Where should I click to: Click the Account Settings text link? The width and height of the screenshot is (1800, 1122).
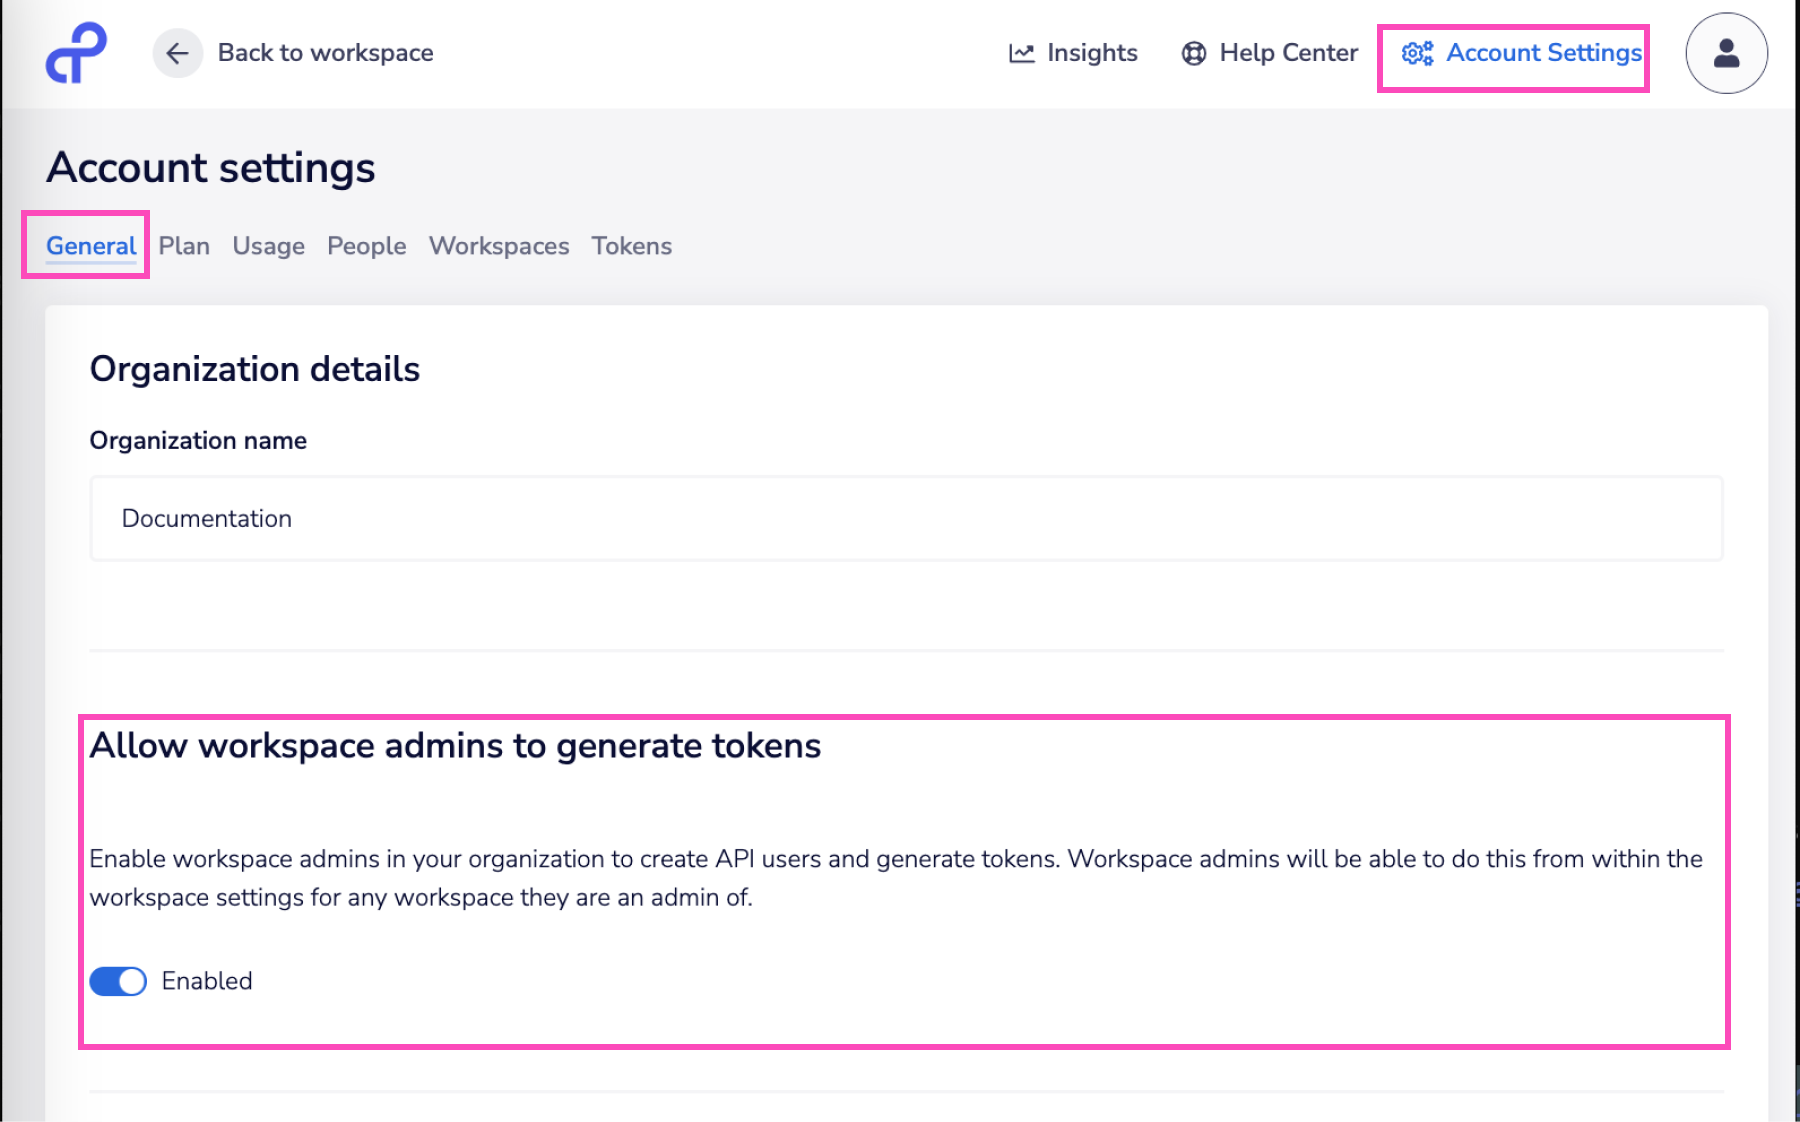(x=1543, y=53)
